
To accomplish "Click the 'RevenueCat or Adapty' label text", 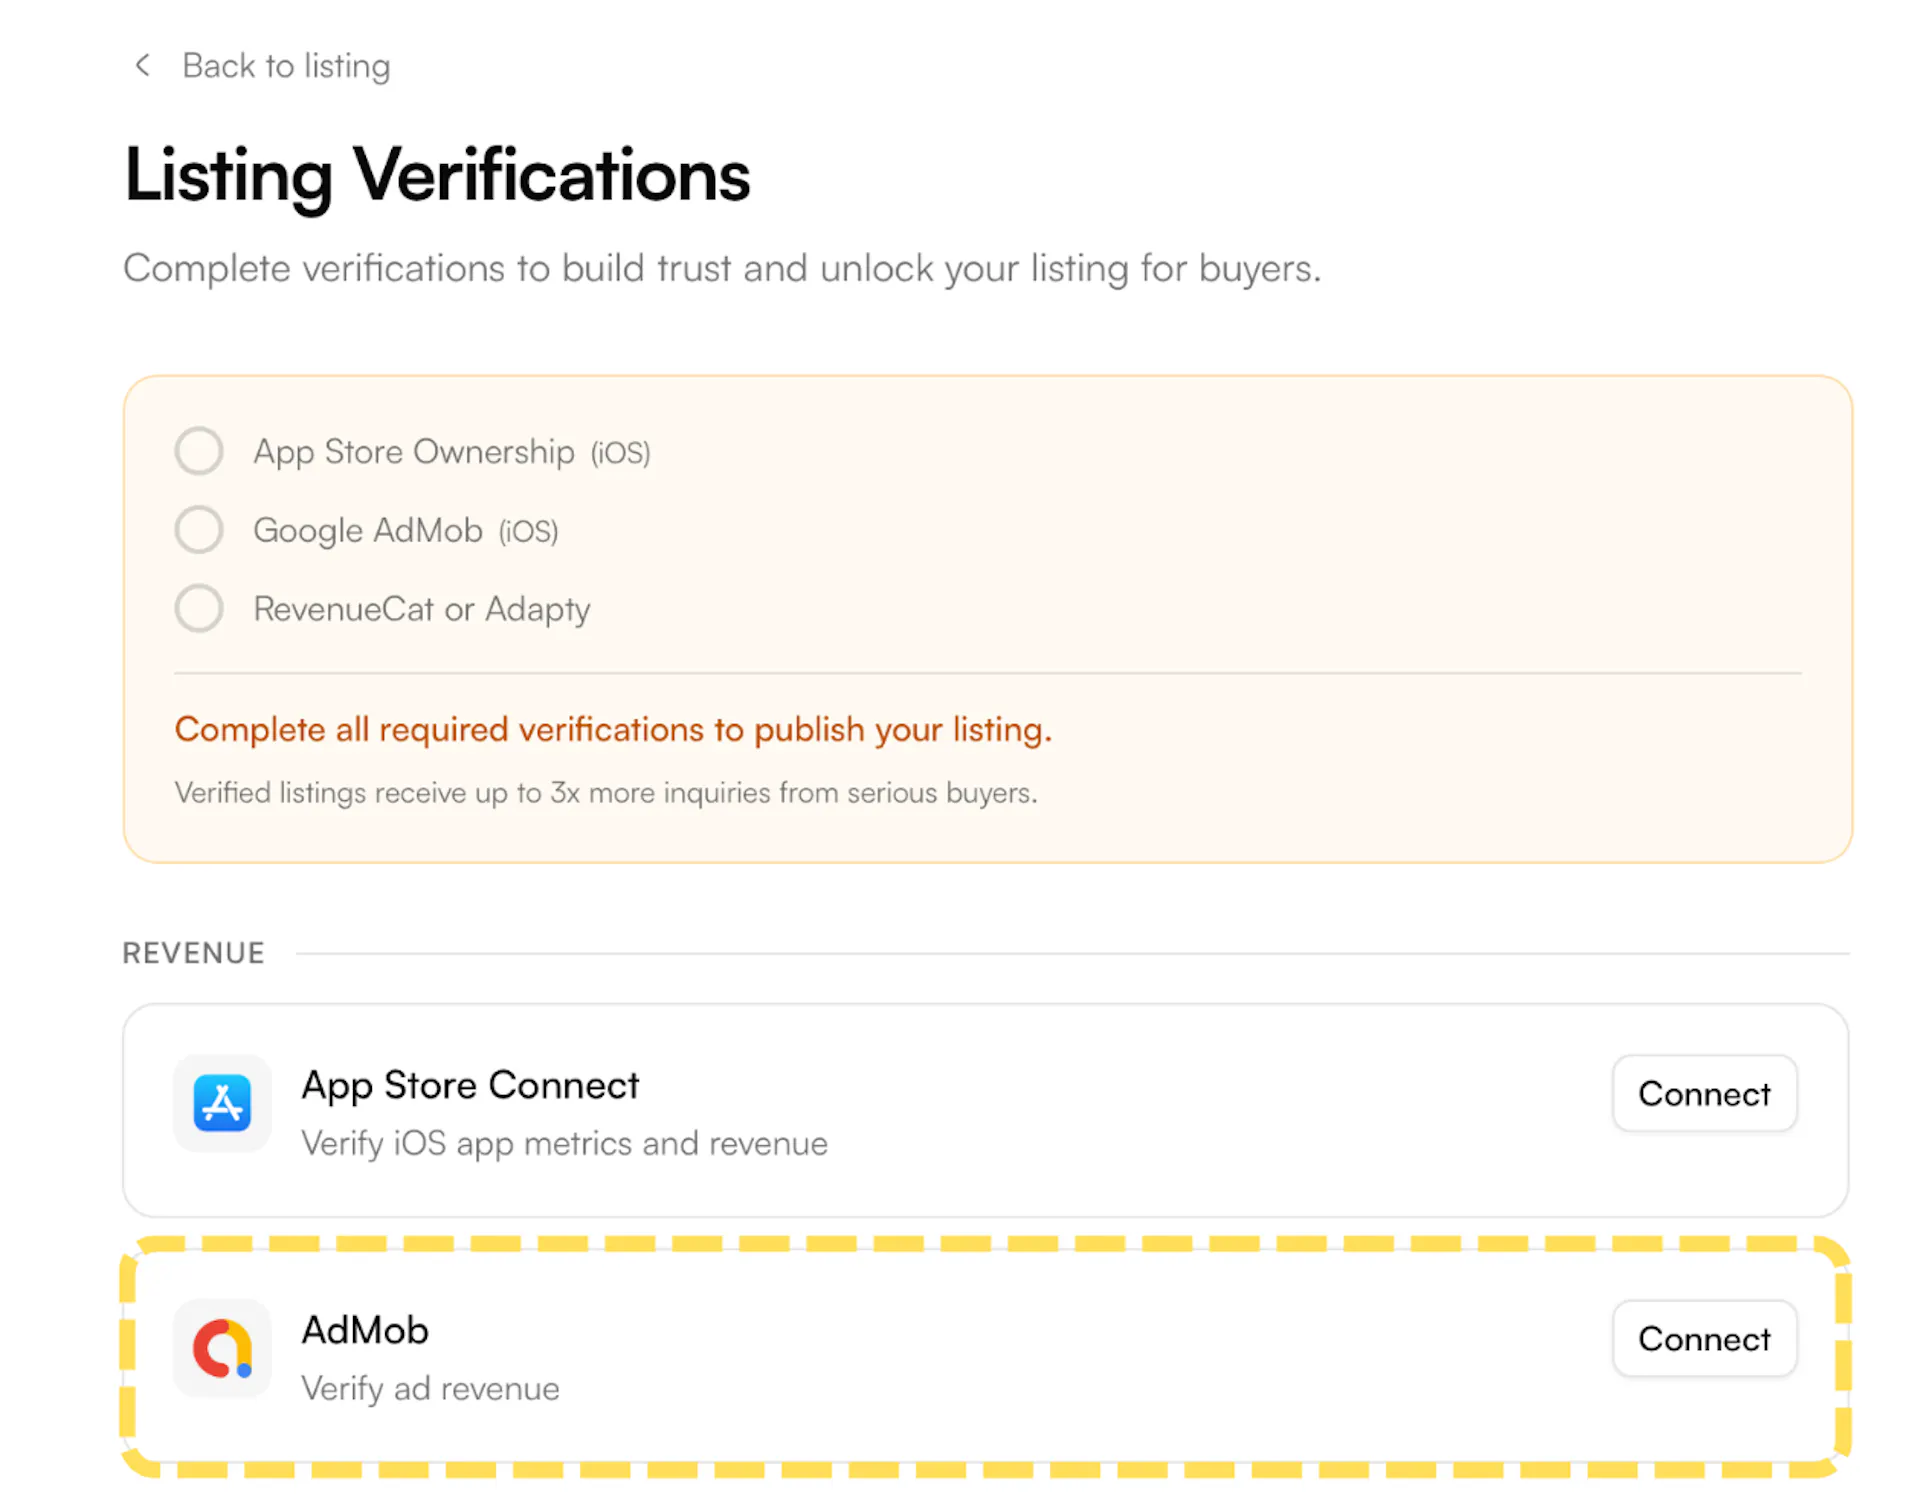I will [421, 609].
